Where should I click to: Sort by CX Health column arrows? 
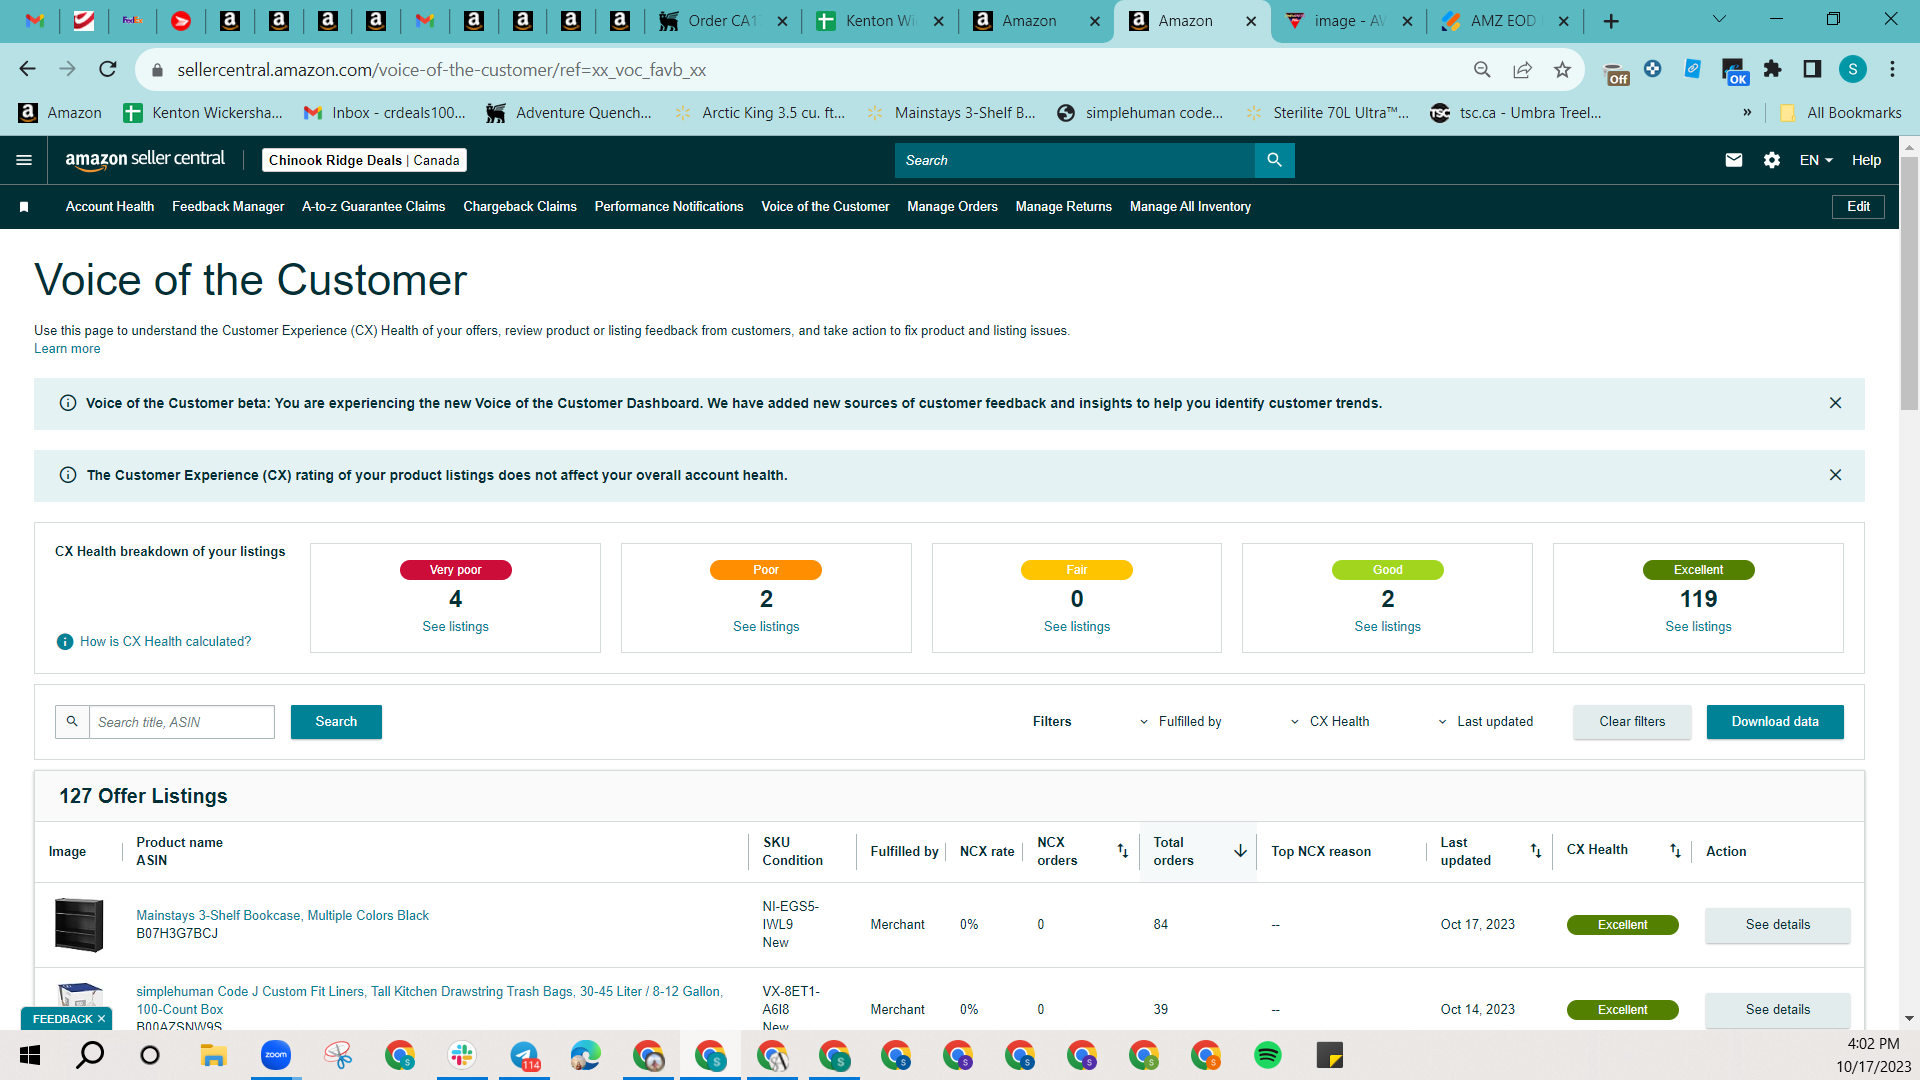pyautogui.click(x=1675, y=851)
